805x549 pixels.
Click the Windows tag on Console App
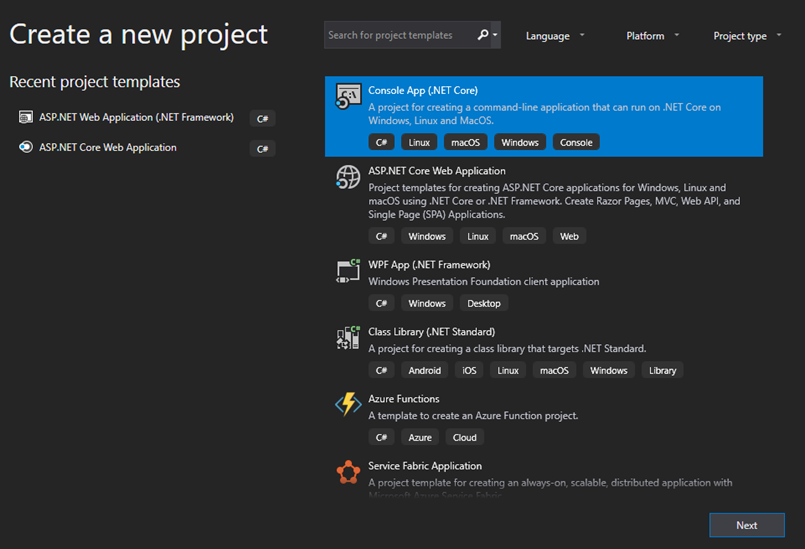click(520, 142)
